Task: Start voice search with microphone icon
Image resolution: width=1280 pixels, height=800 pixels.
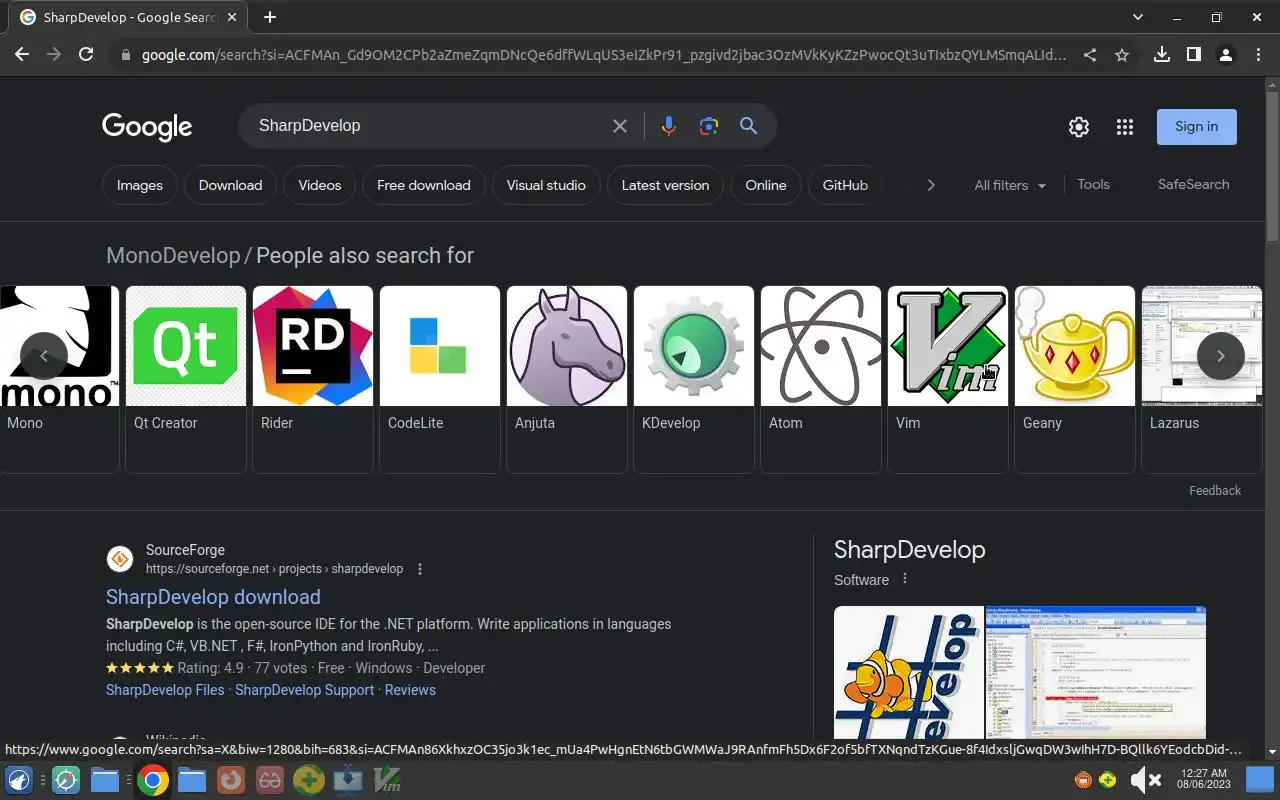Action: click(x=668, y=126)
